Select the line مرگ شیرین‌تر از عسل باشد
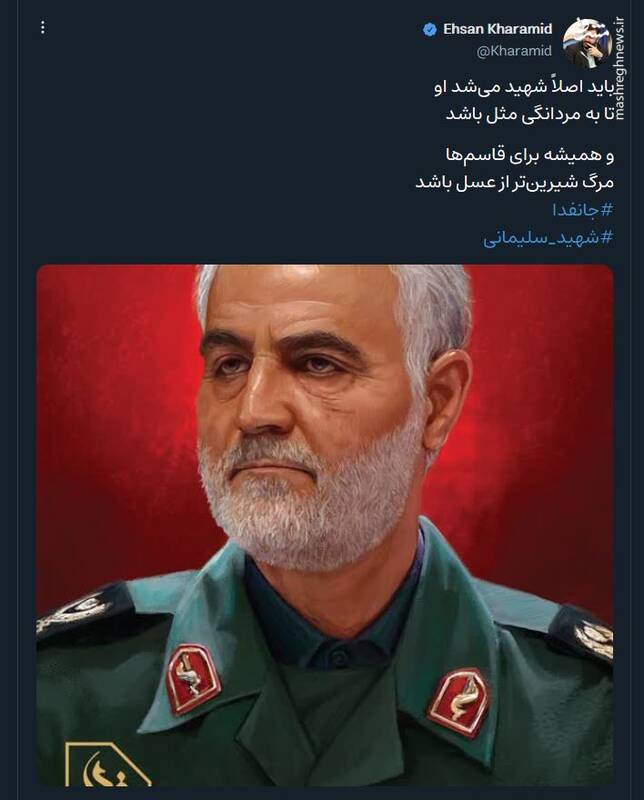 pos(514,183)
